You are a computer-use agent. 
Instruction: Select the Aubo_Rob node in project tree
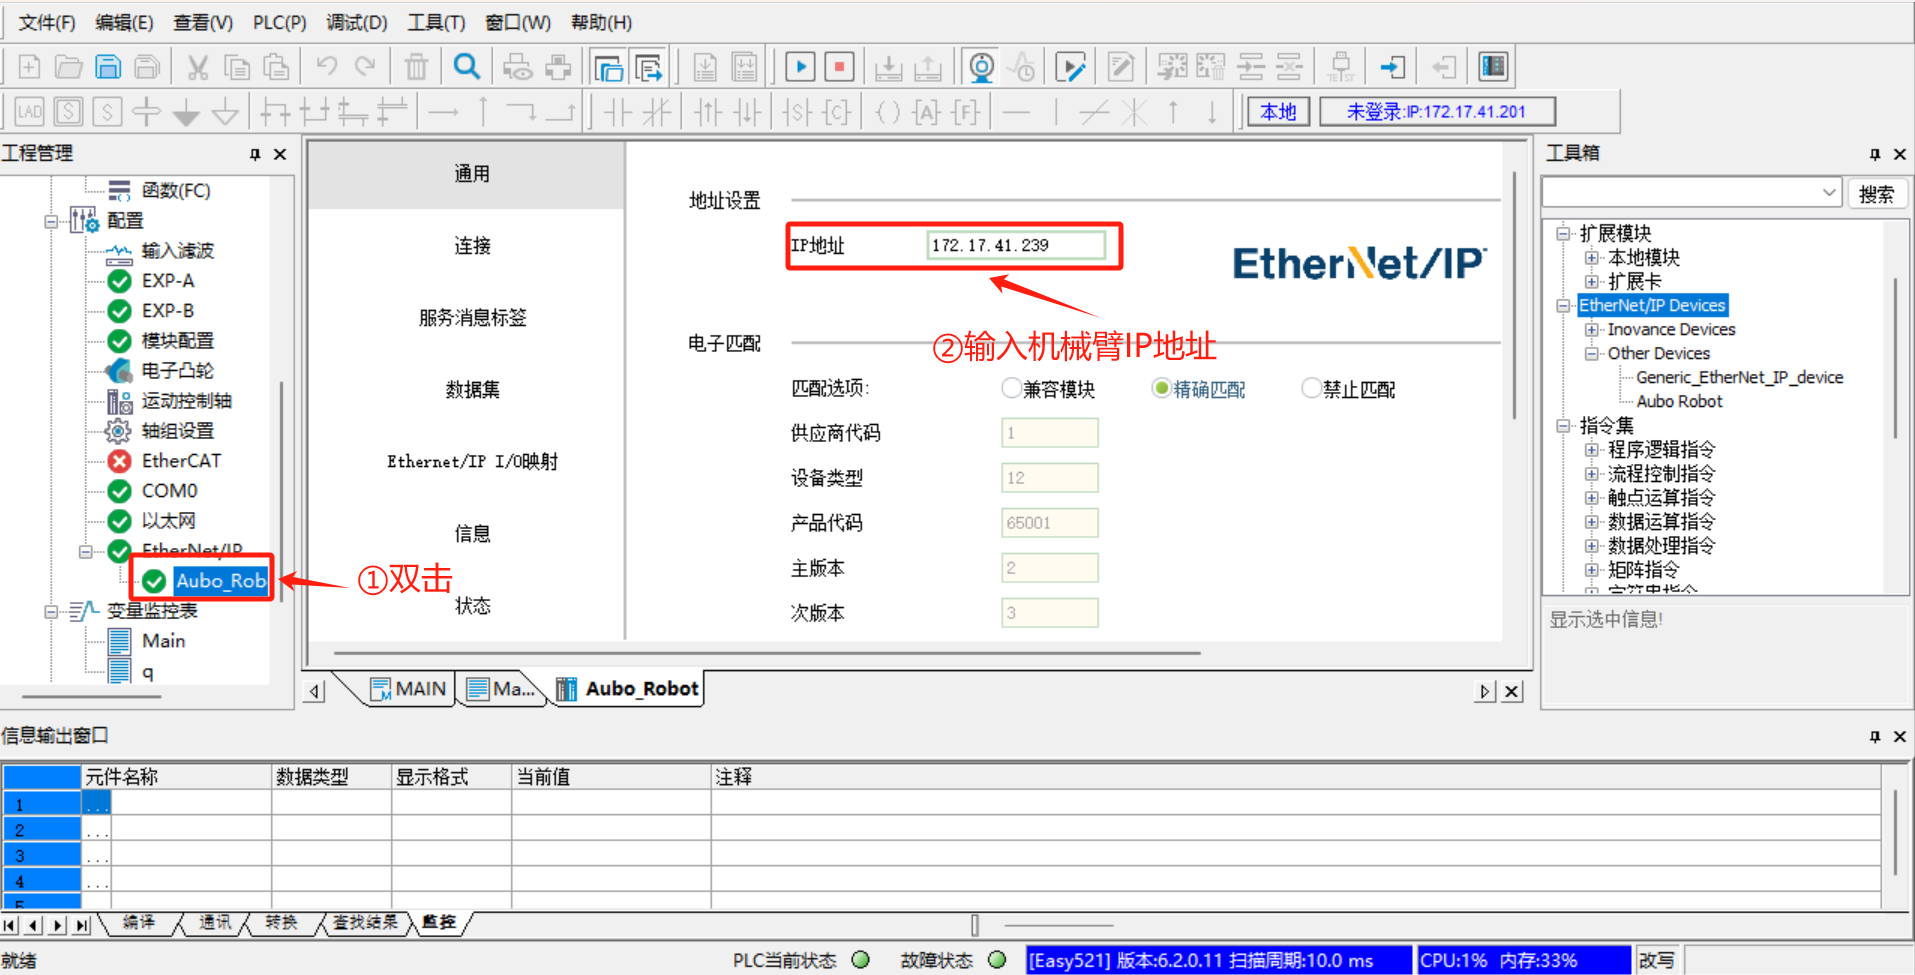(220, 581)
